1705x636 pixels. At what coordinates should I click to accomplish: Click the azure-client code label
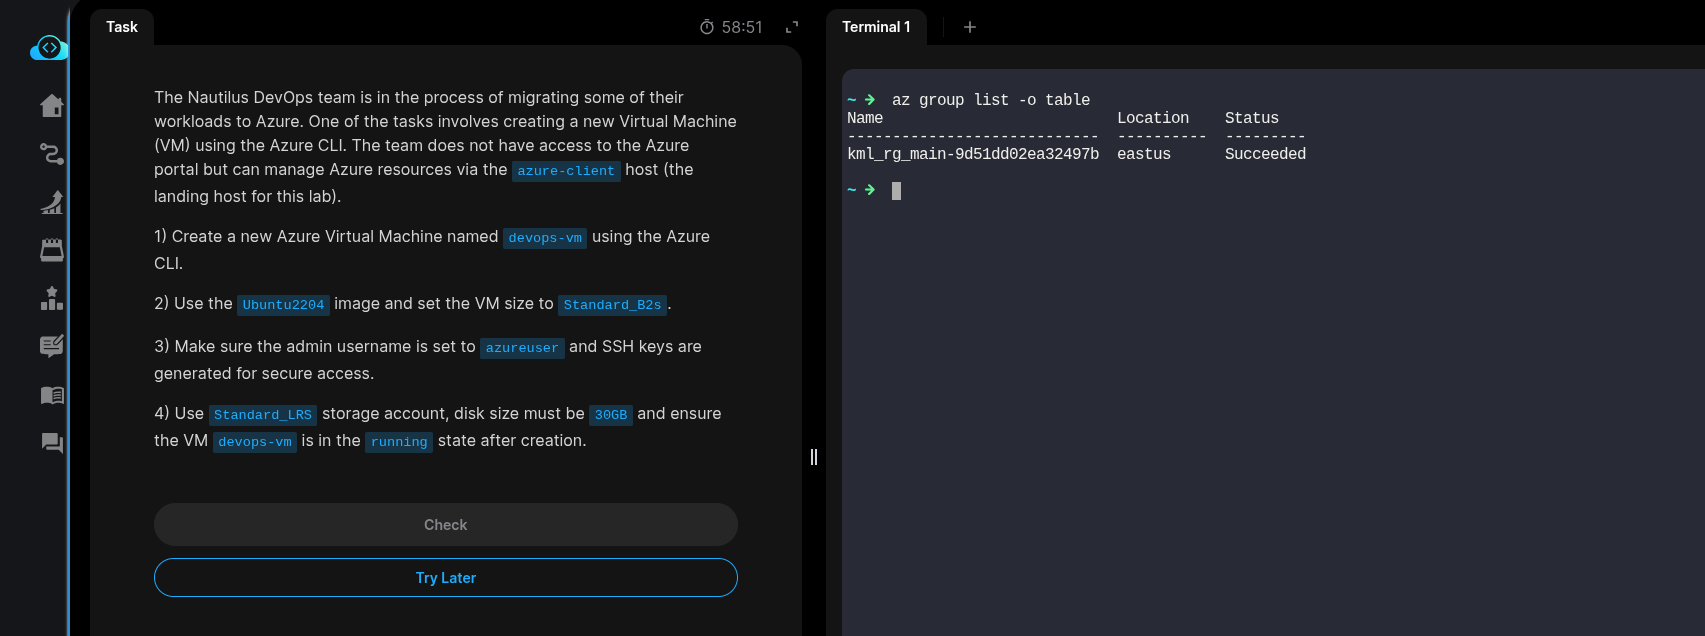click(x=566, y=171)
